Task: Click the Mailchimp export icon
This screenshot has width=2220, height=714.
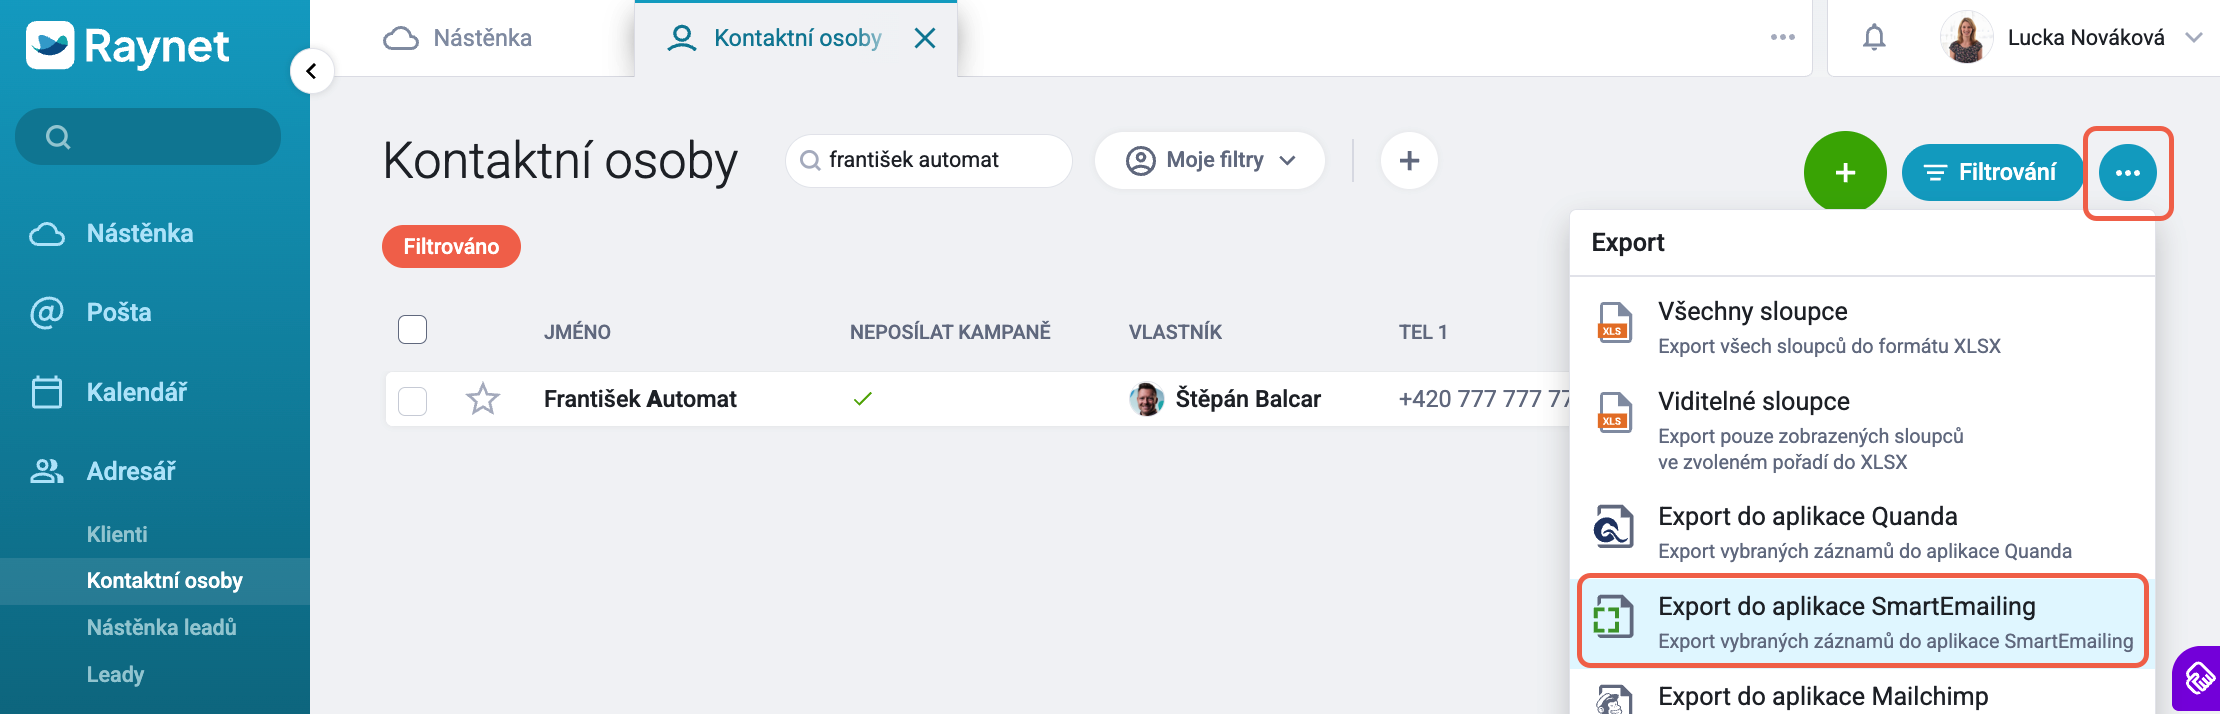Action: pyautogui.click(x=1614, y=700)
